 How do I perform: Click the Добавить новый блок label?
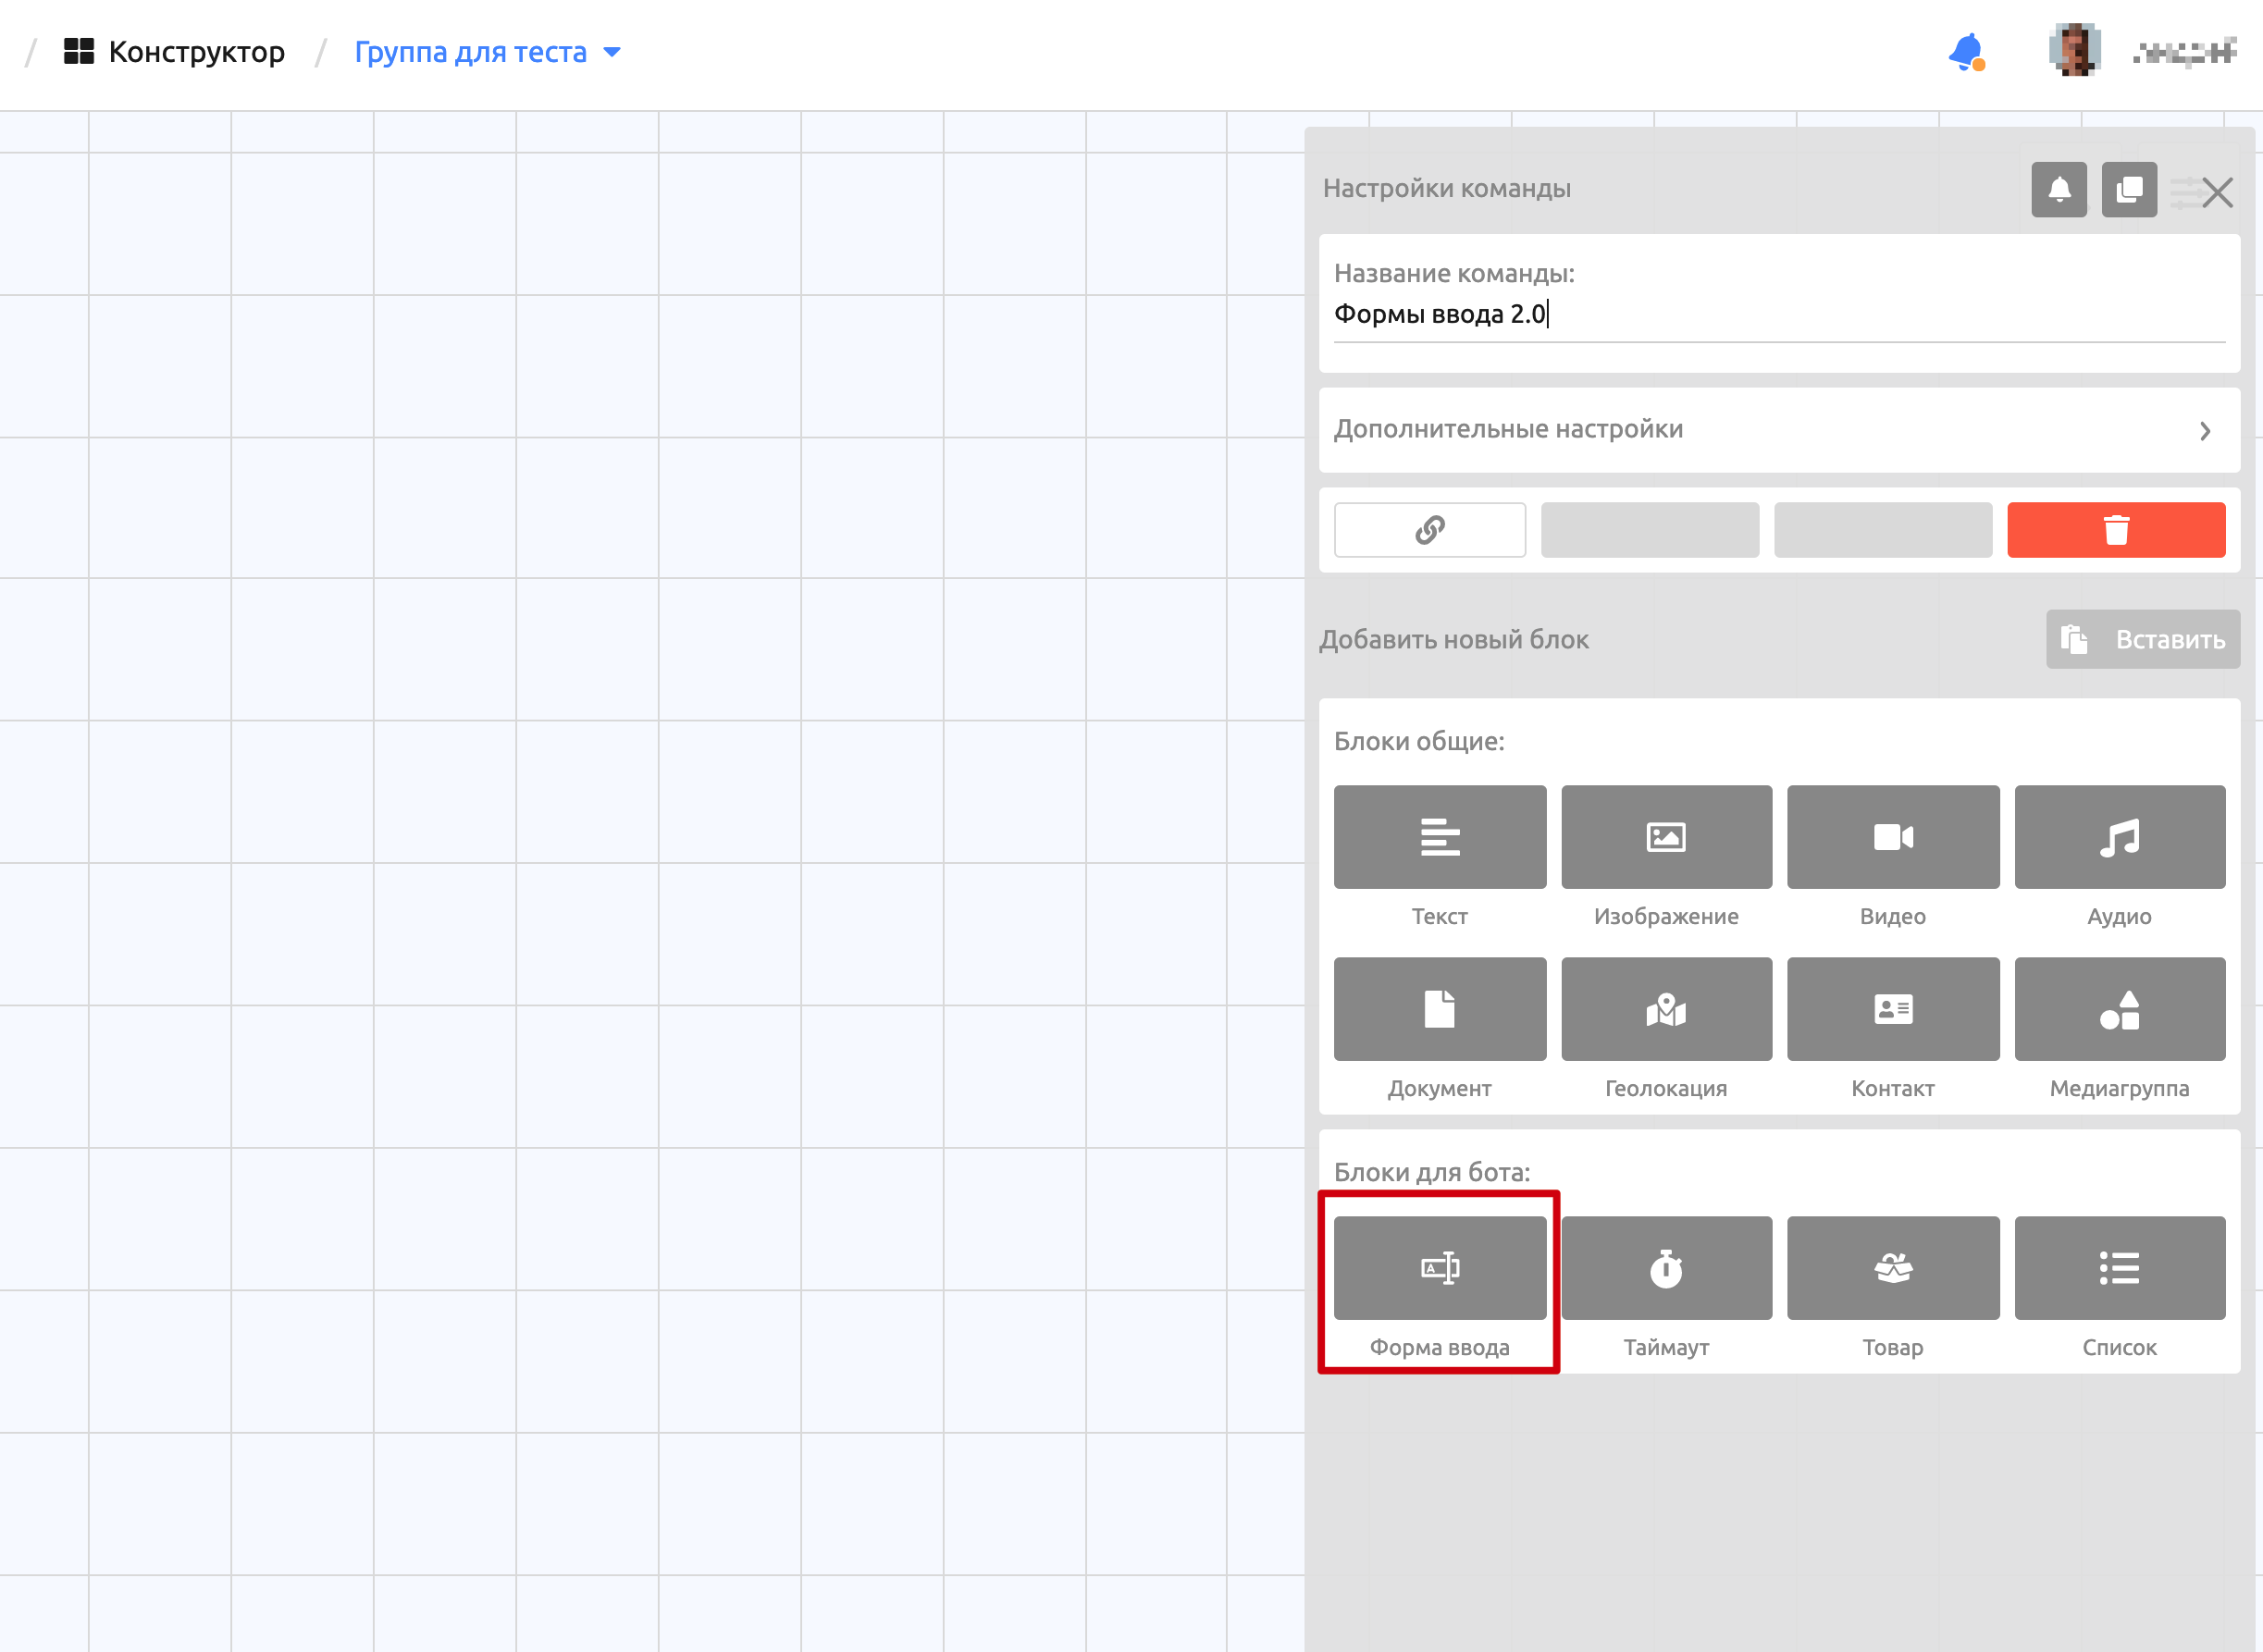[1453, 640]
